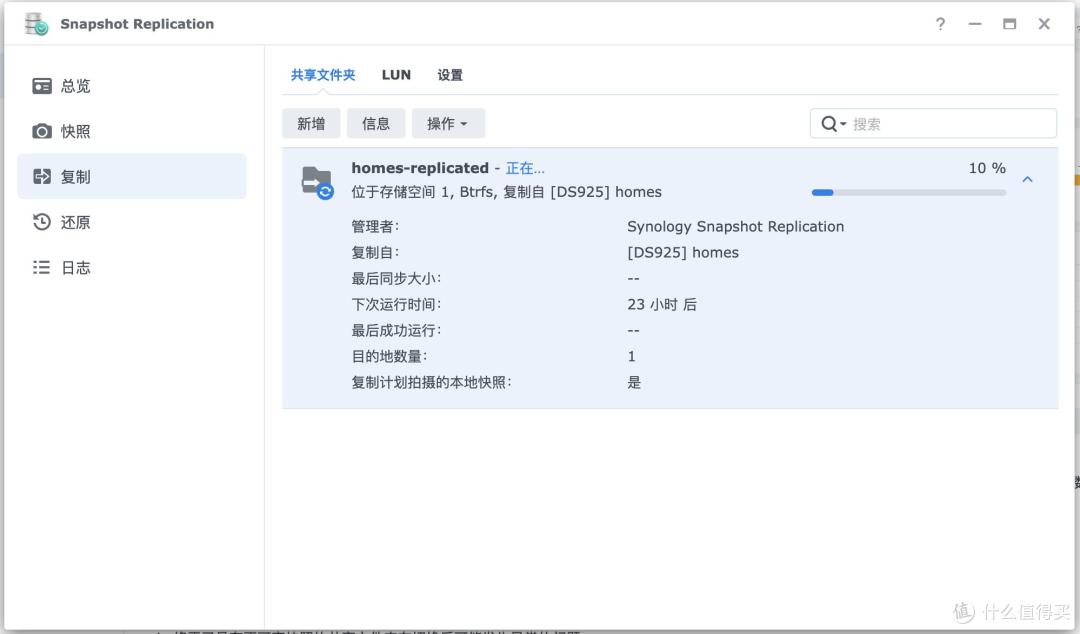Switch to the 共享文件夹 tab
The height and width of the screenshot is (634, 1080).
click(x=323, y=75)
